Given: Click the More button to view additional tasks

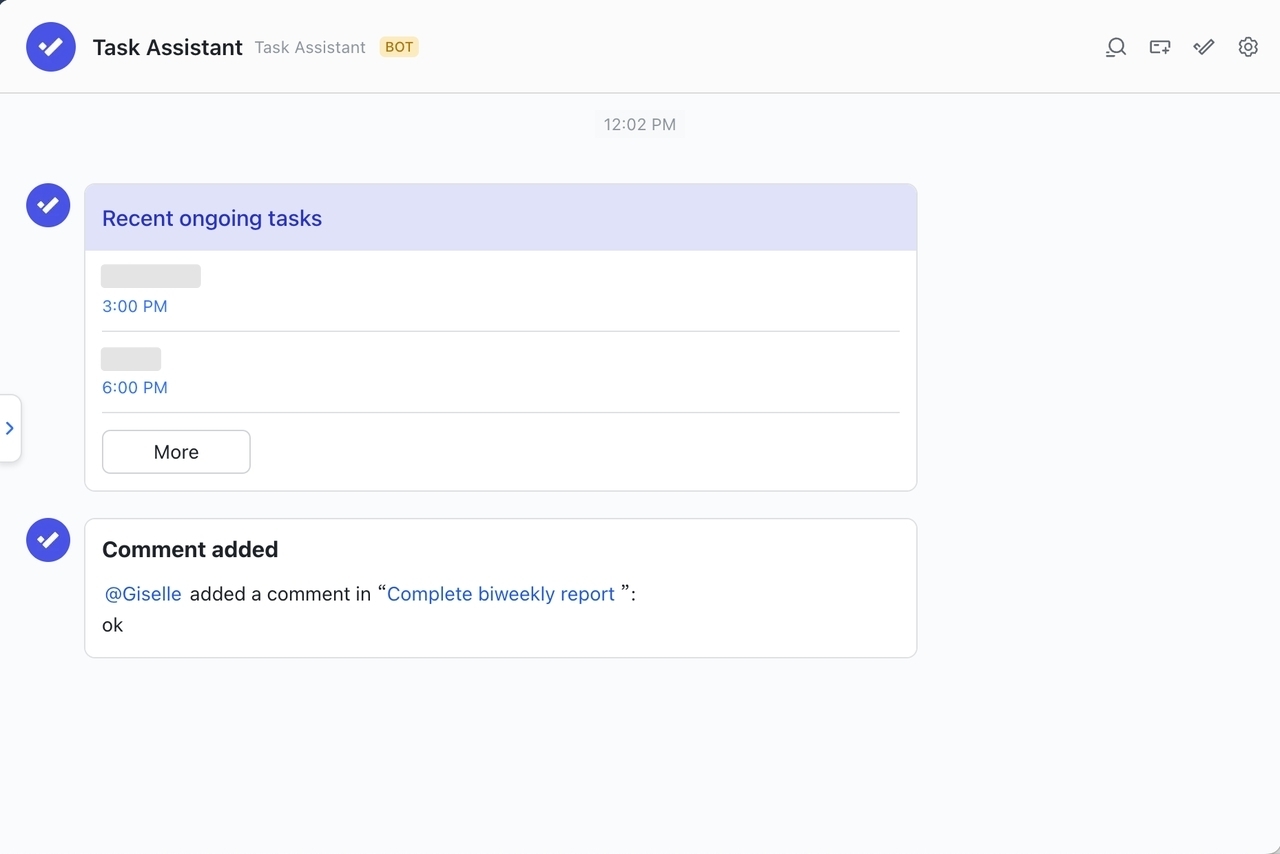Looking at the screenshot, I should 176,452.
